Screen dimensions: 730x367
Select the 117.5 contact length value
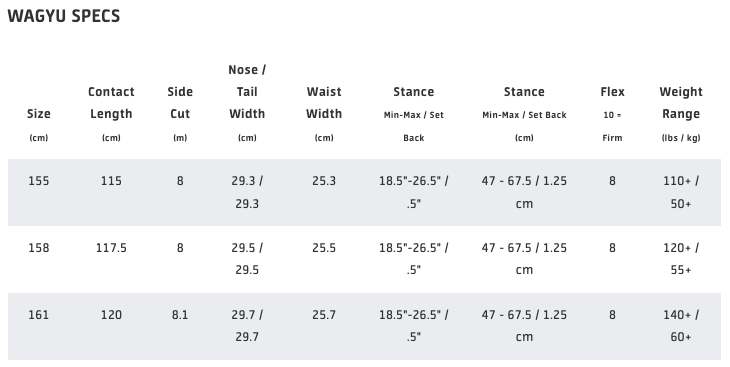pyautogui.click(x=111, y=248)
